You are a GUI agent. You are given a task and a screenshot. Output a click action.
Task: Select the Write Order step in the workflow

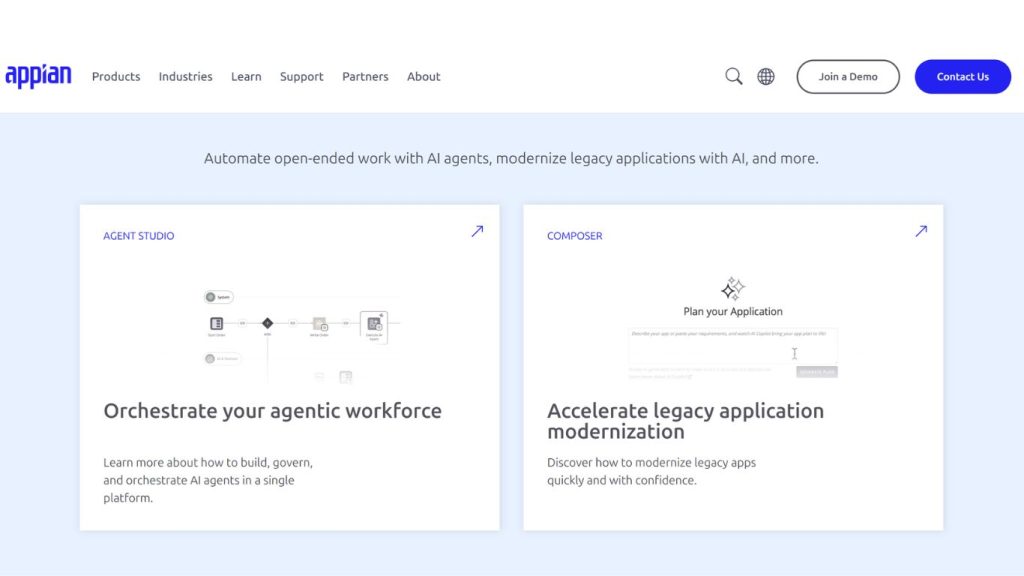click(x=320, y=323)
